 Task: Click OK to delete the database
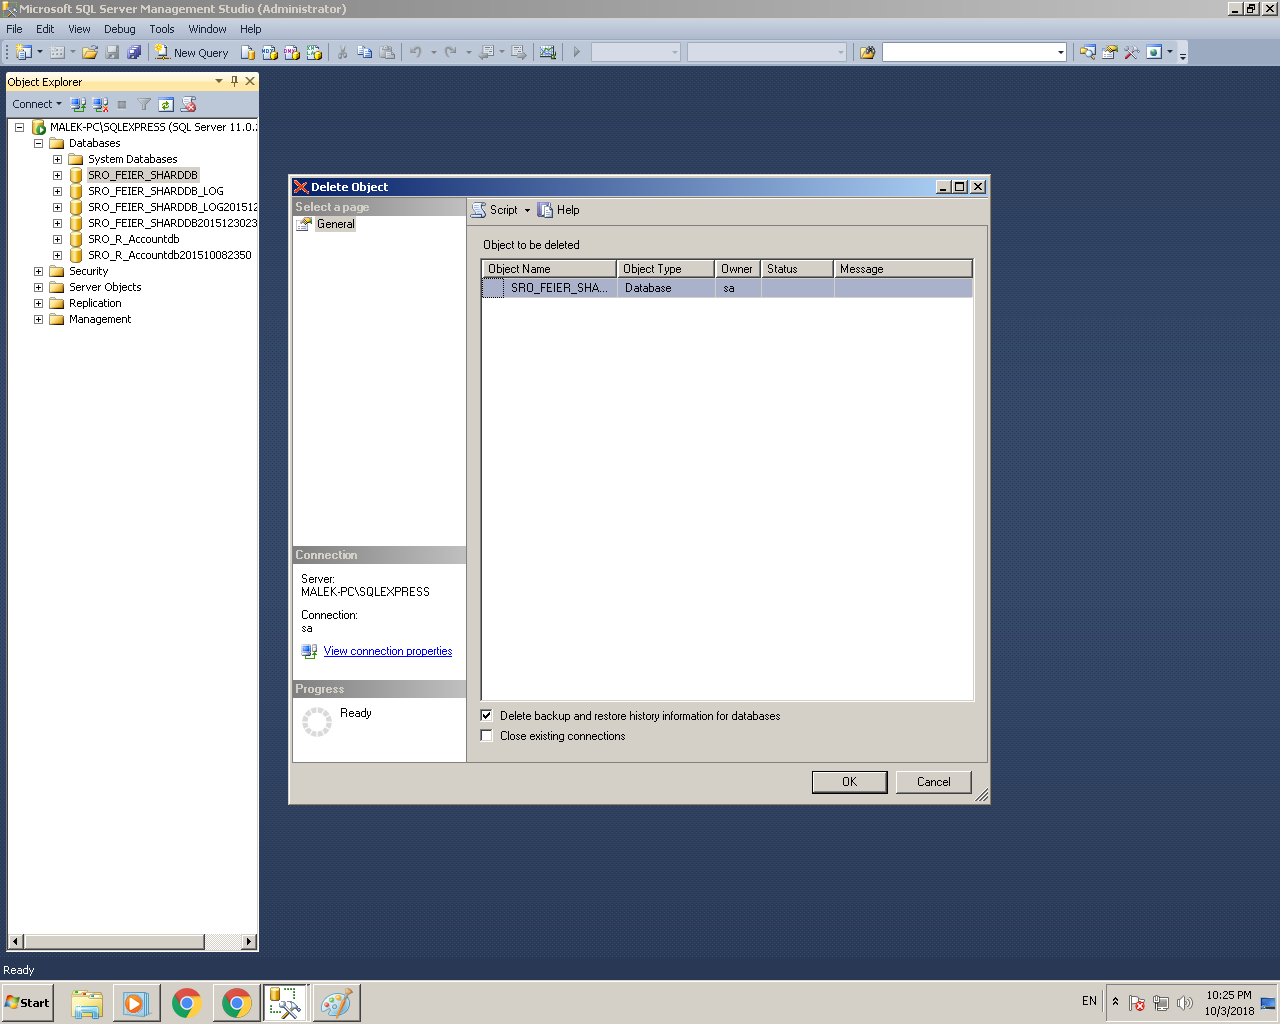[x=849, y=782]
